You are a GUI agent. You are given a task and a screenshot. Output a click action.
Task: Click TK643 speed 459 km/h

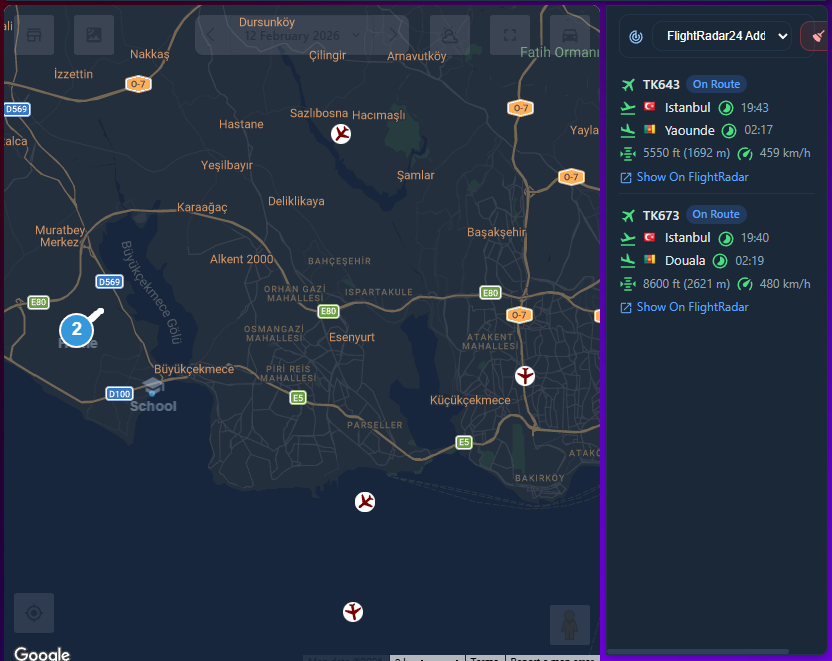click(785, 153)
